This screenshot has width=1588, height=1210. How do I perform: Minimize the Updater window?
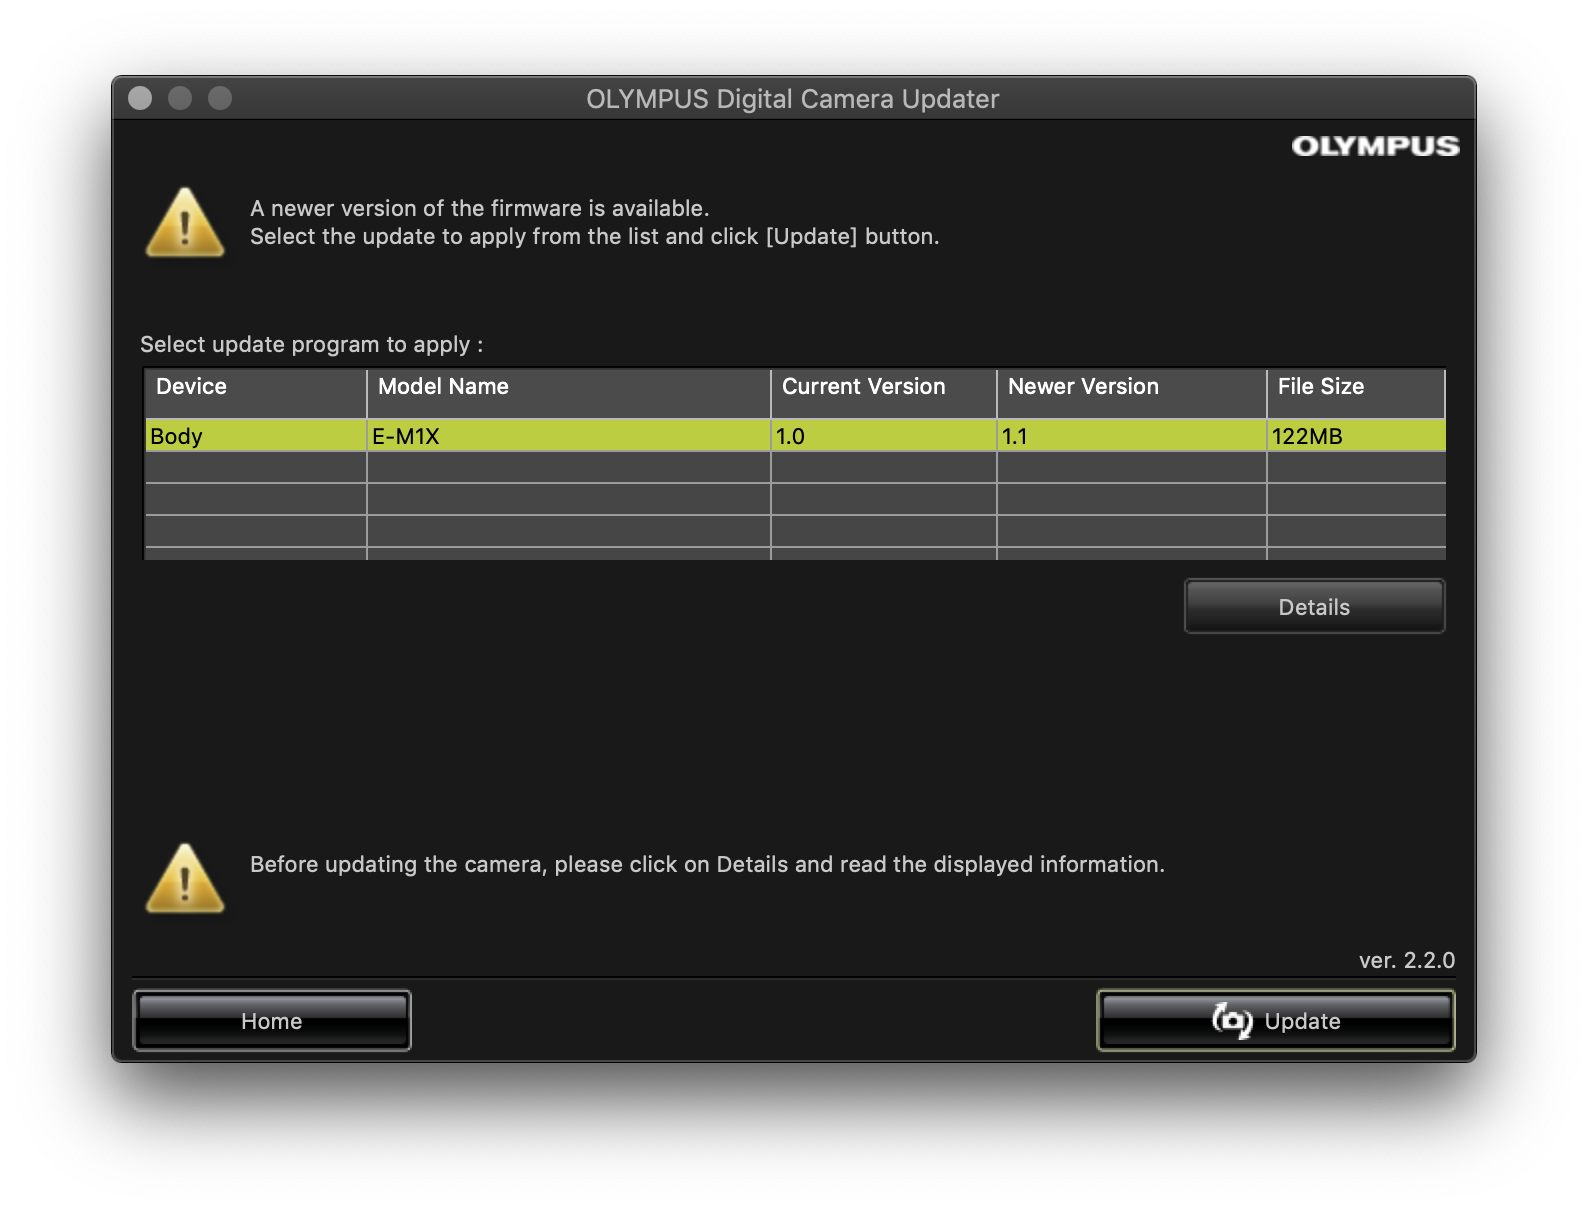point(180,98)
